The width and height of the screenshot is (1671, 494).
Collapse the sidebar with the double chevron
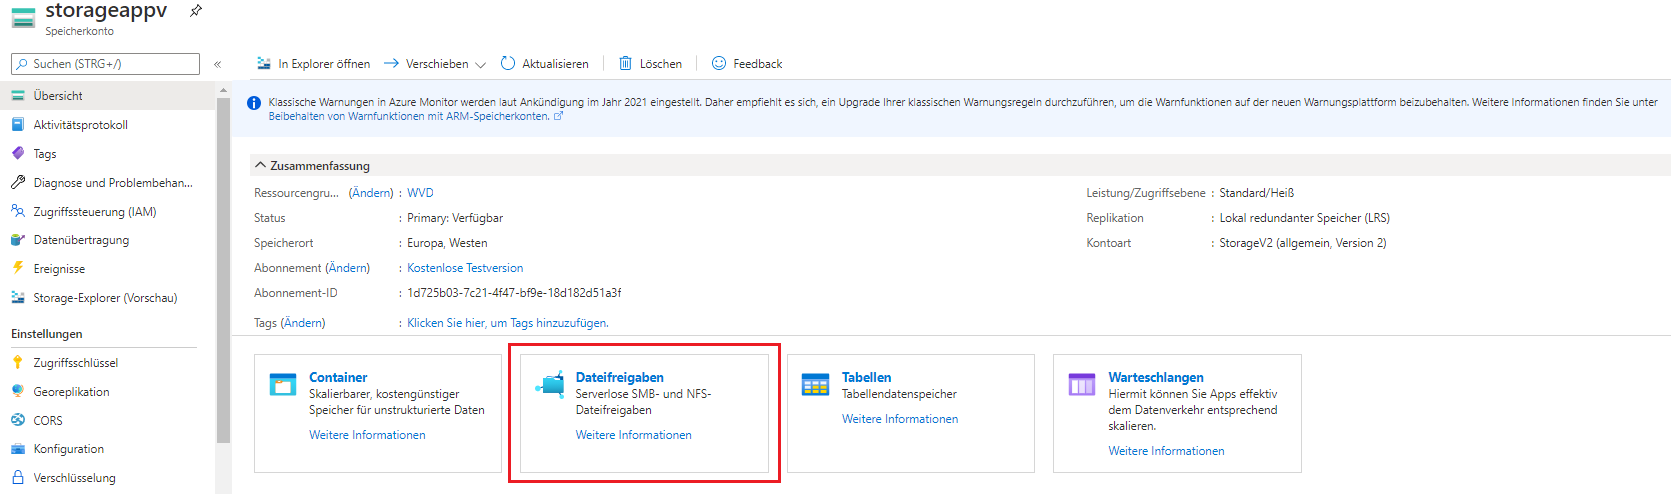217,64
